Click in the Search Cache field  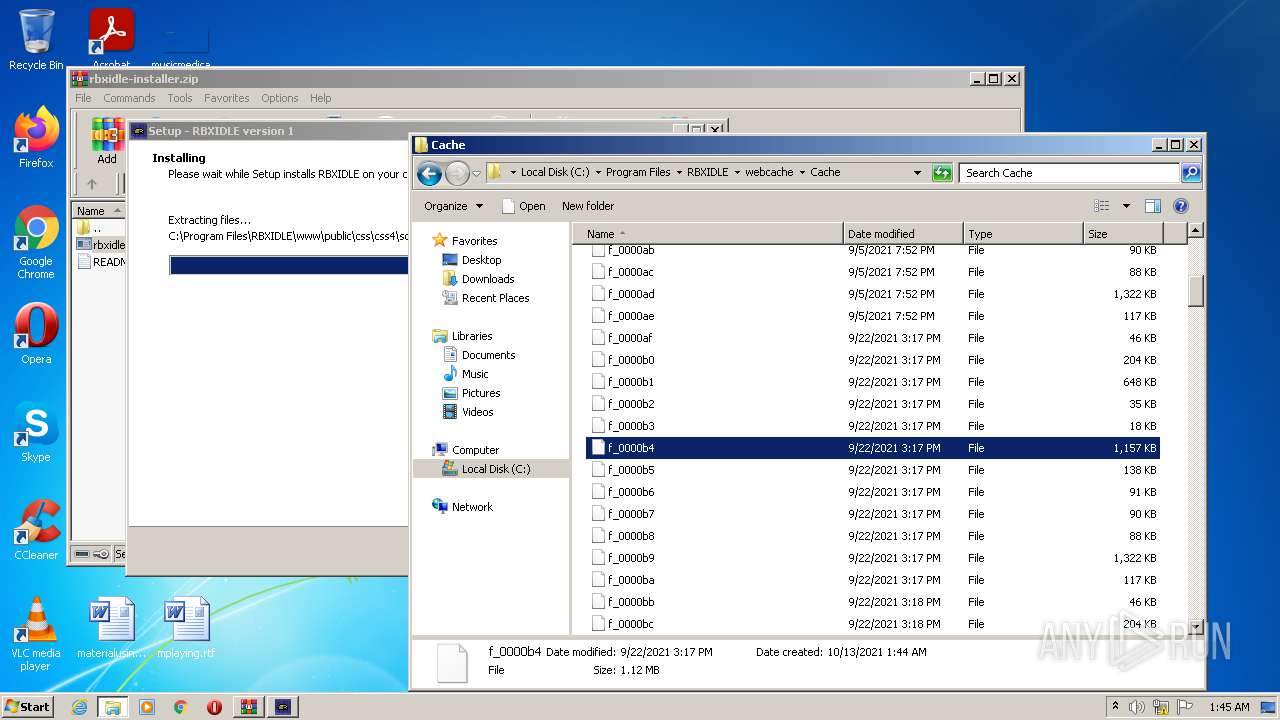click(1070, 173)
